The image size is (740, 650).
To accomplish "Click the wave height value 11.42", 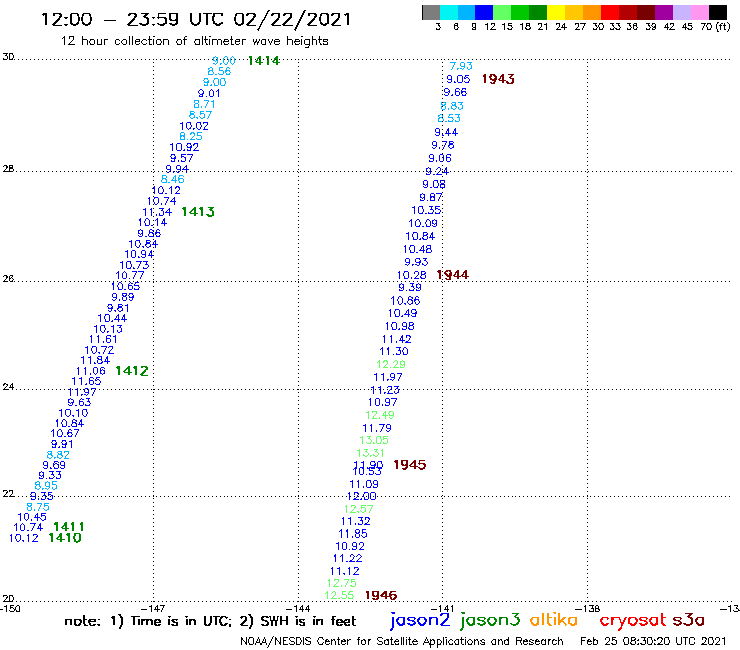I will [396, 339].
